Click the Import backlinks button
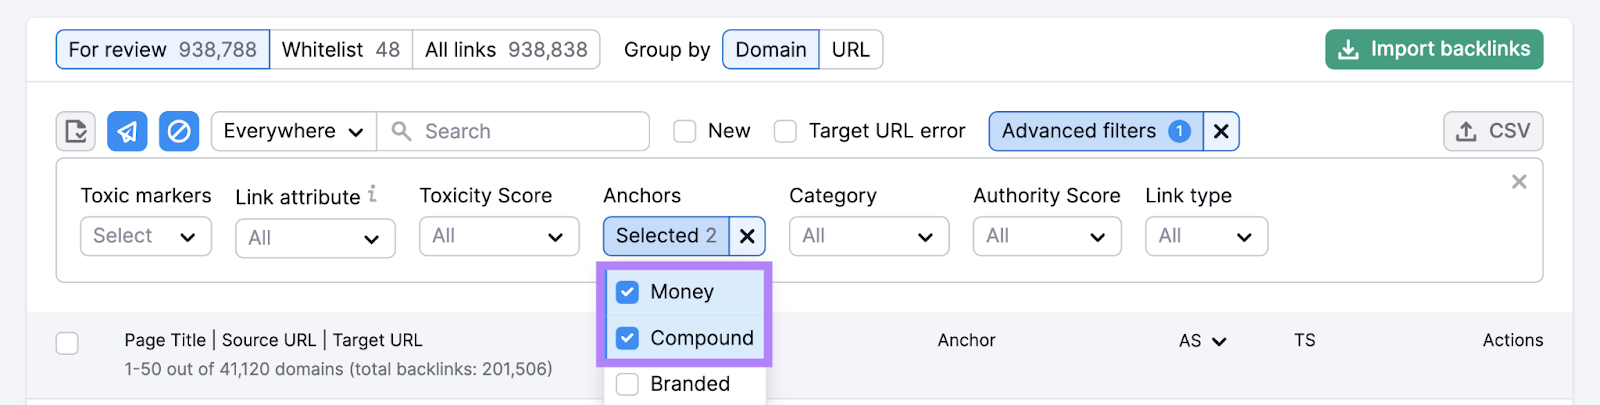The height and width of the screenshot is (405, 1600). pyautogui.click(x=1434, y=49)
